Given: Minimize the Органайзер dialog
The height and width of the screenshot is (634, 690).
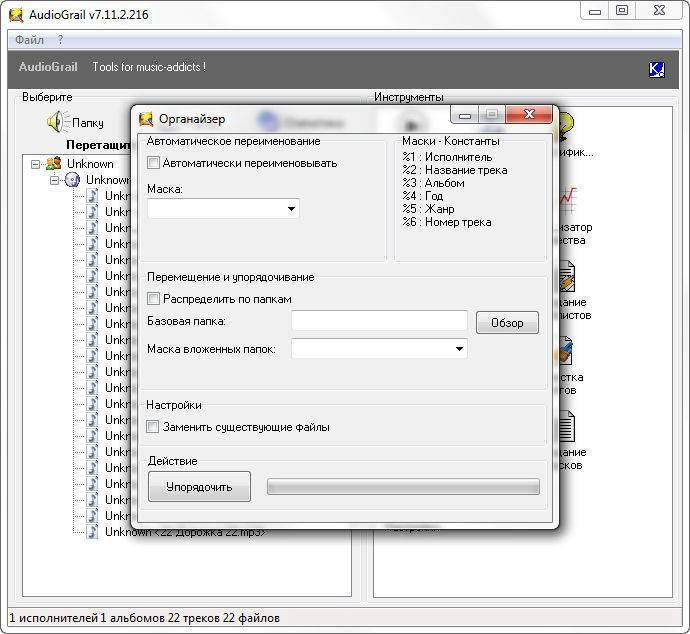Looking at the screenshot, I should click(x=465, y=116).
